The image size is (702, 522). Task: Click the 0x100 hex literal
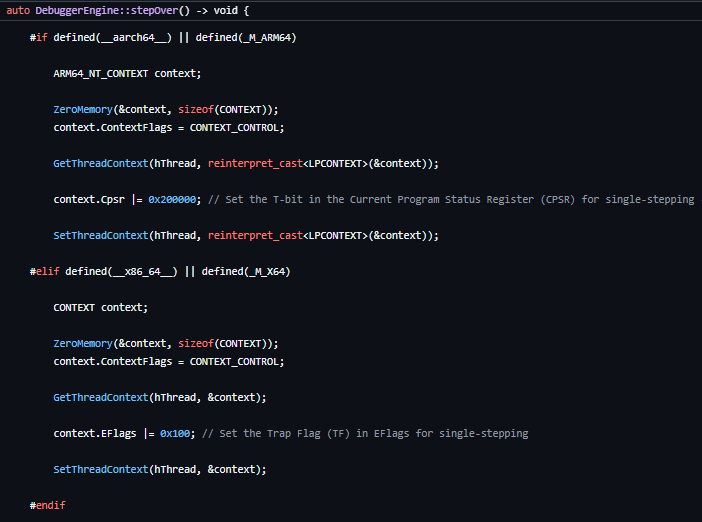(175, 433)
